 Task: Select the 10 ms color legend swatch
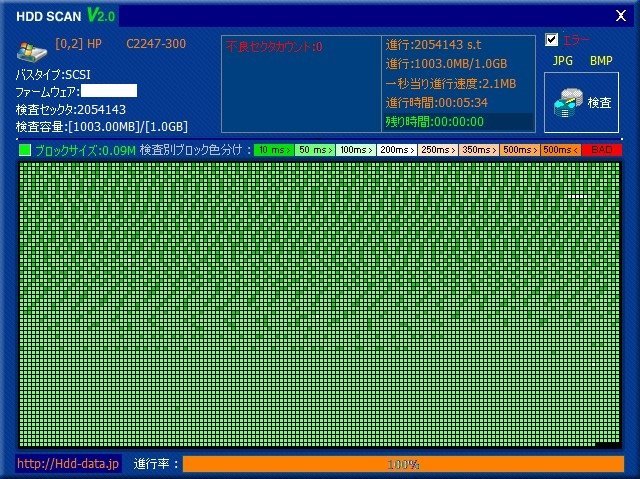tap(274, 150)
